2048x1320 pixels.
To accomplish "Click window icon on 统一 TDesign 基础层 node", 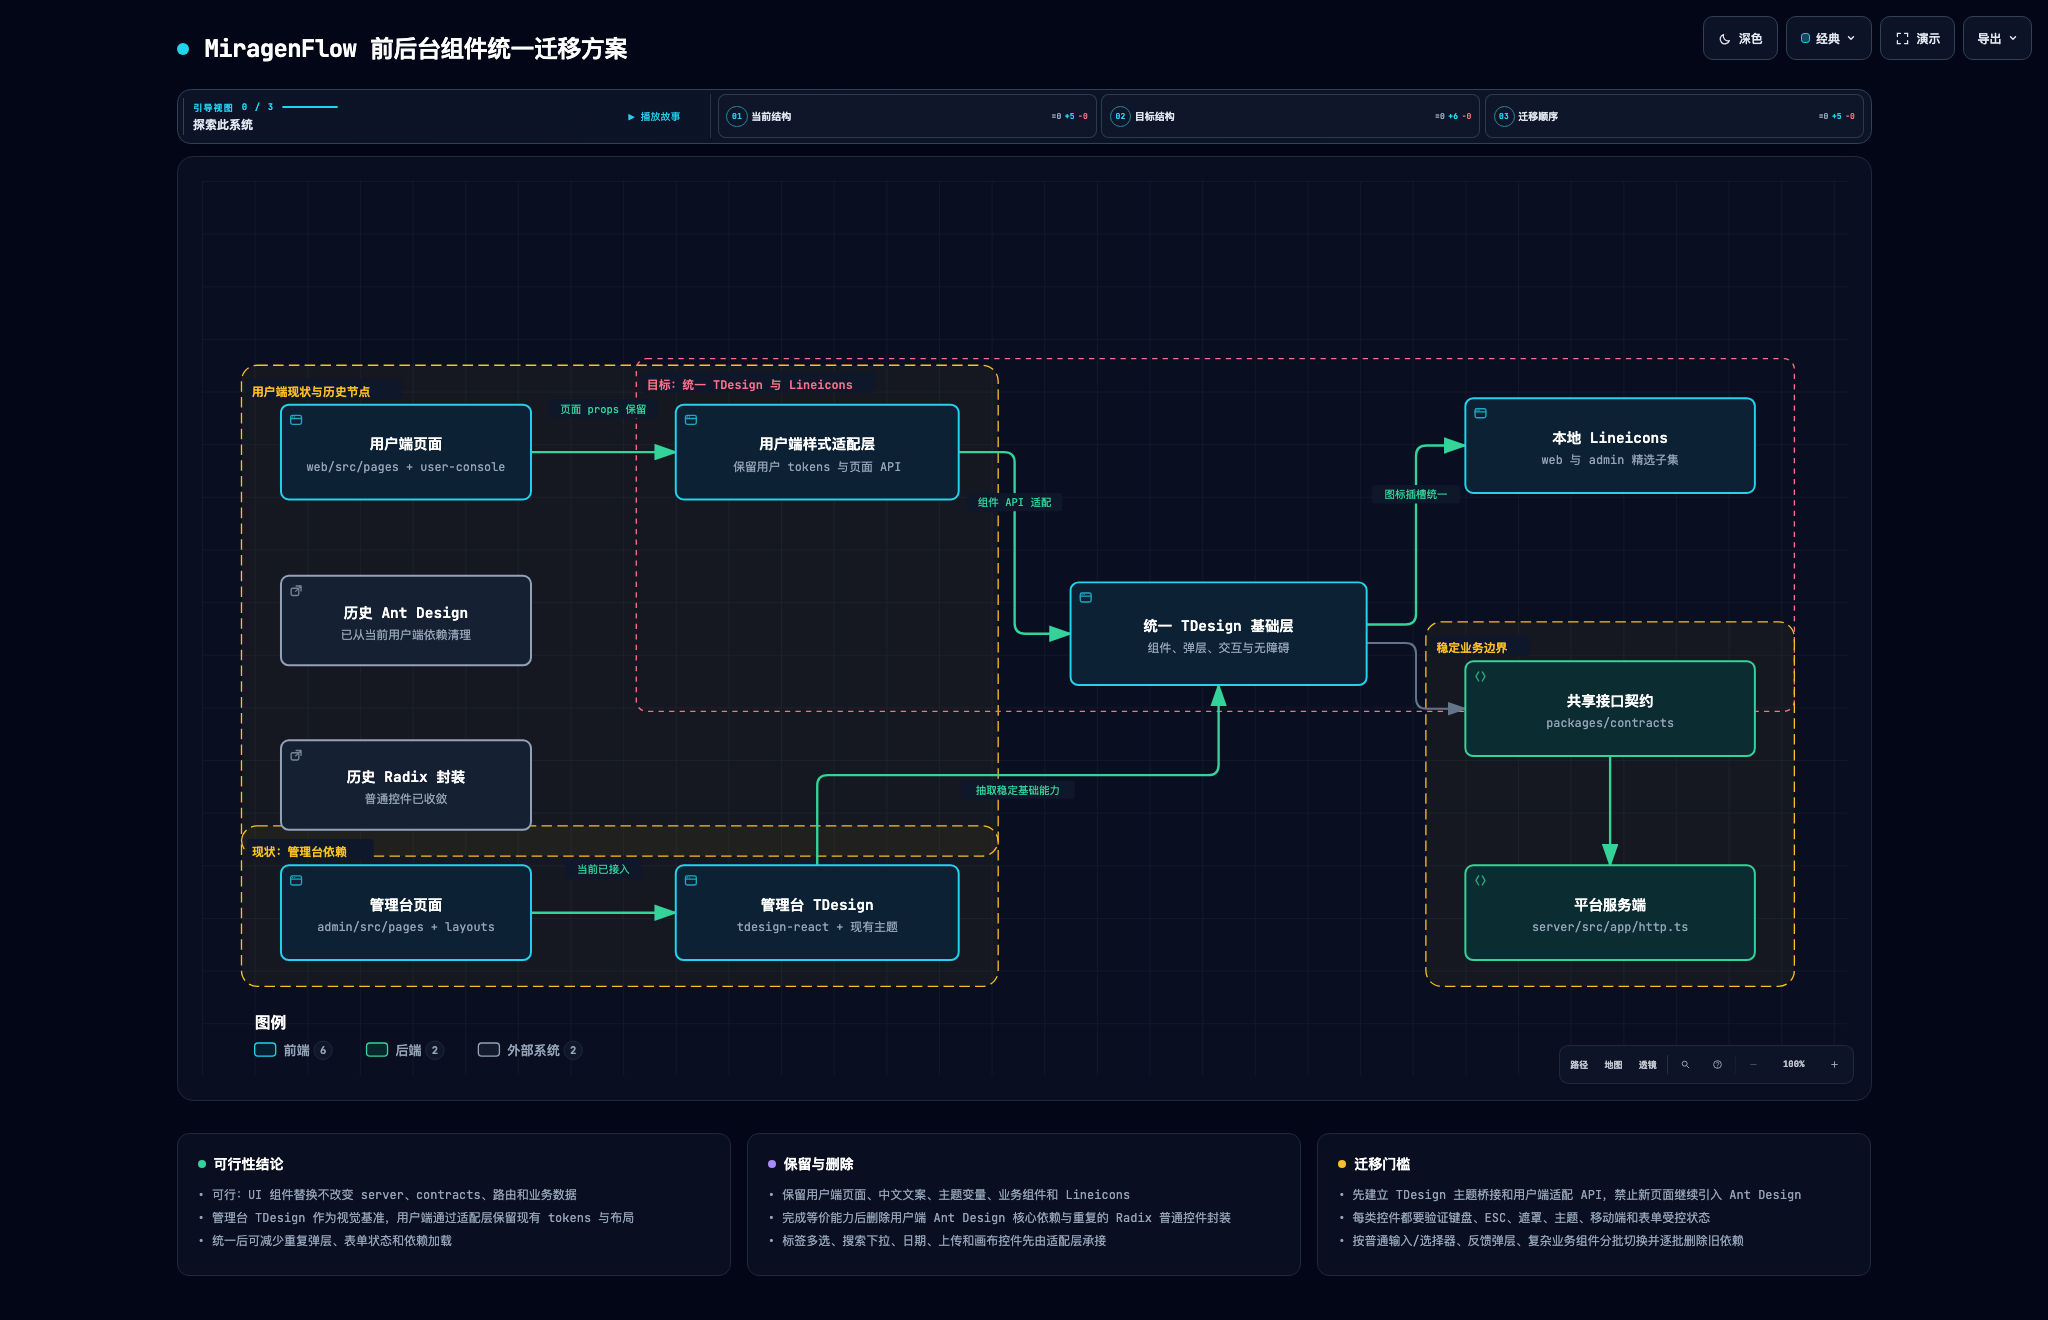I will (x=1086, y=598).
